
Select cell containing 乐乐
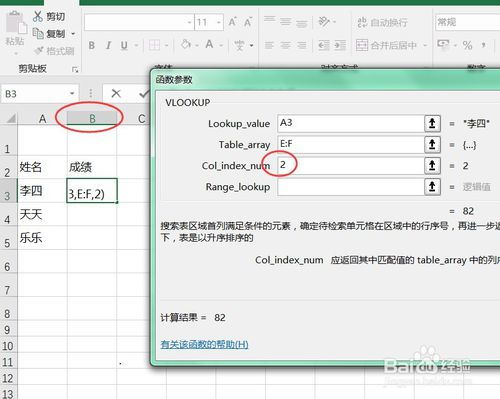[42, 238]
